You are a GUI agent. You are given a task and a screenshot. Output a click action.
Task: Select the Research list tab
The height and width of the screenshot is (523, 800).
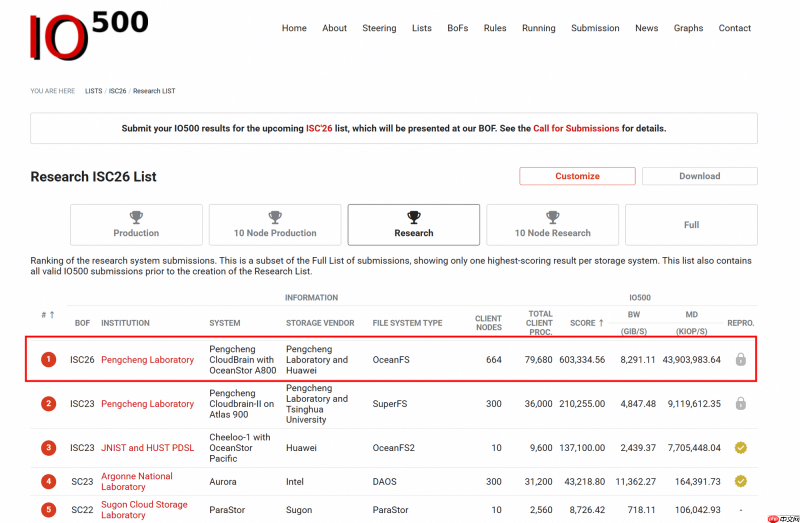click(414, 225)
